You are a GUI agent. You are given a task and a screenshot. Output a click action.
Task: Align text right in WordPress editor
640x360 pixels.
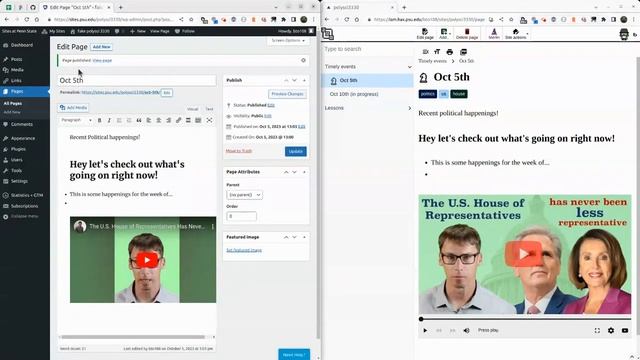pos(168,120)
